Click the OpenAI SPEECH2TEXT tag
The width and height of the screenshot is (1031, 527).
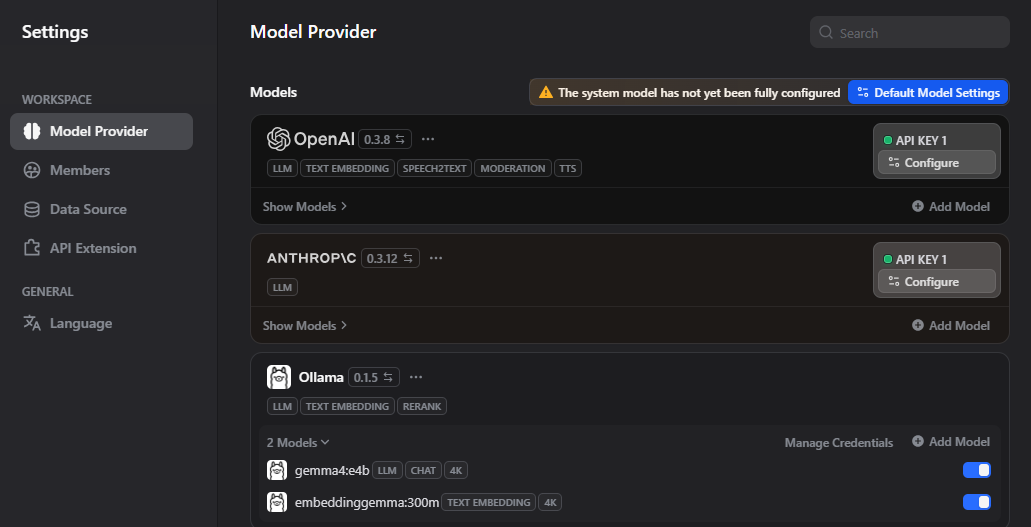(435, 168)
